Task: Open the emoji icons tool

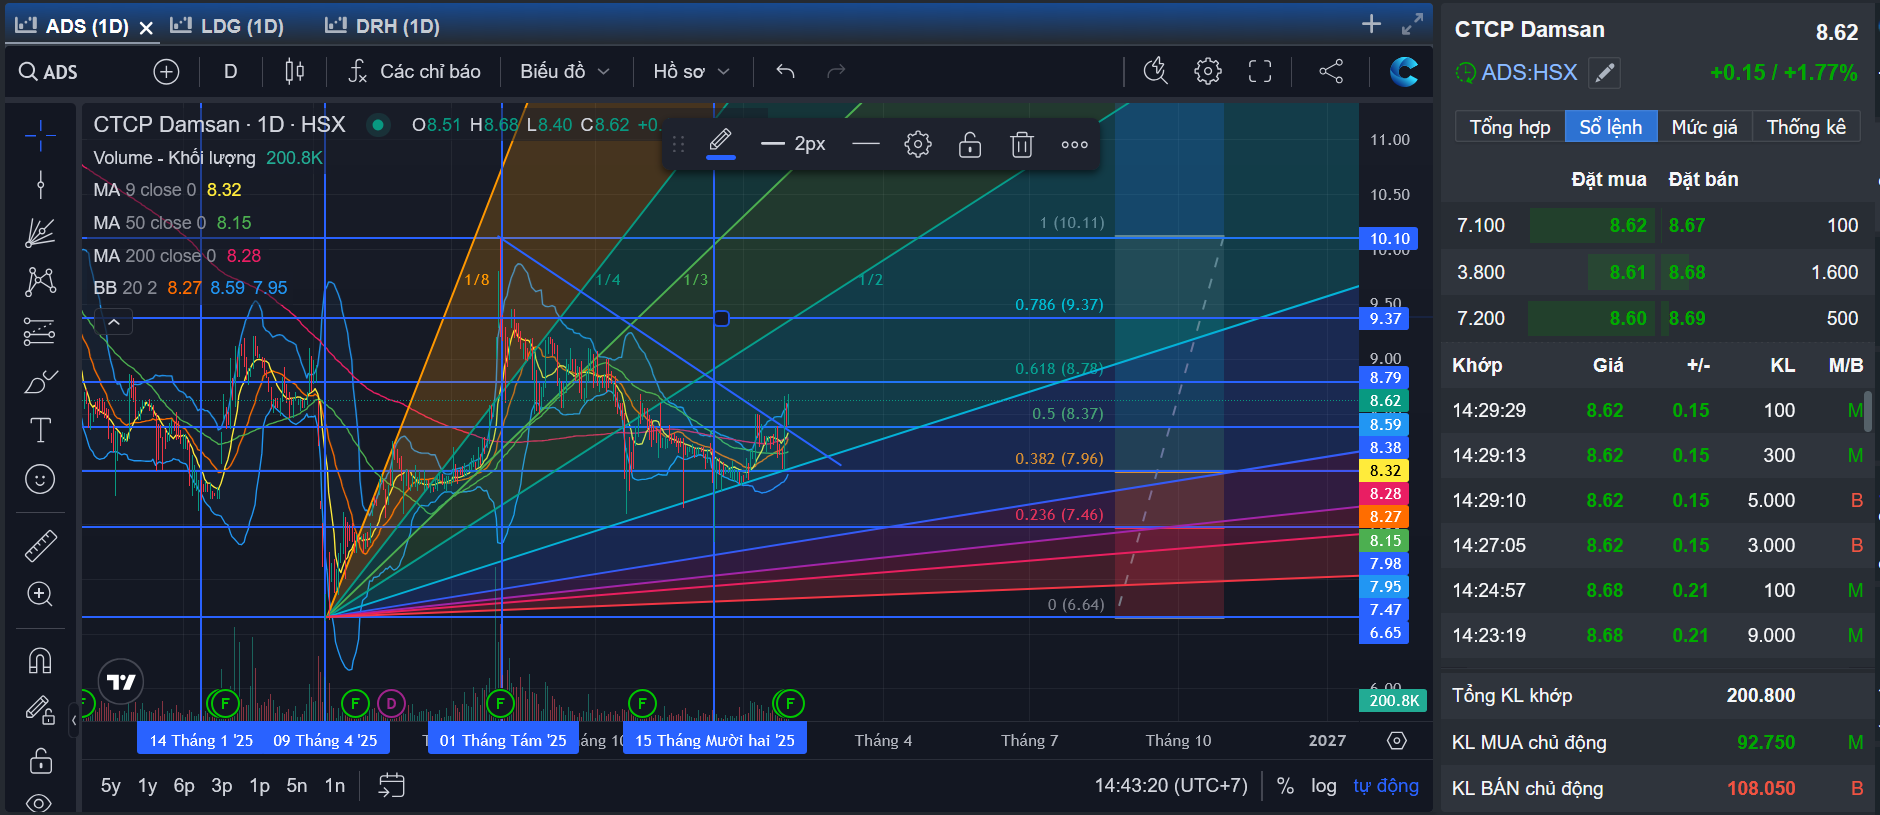Action: [x=40, y=479]
